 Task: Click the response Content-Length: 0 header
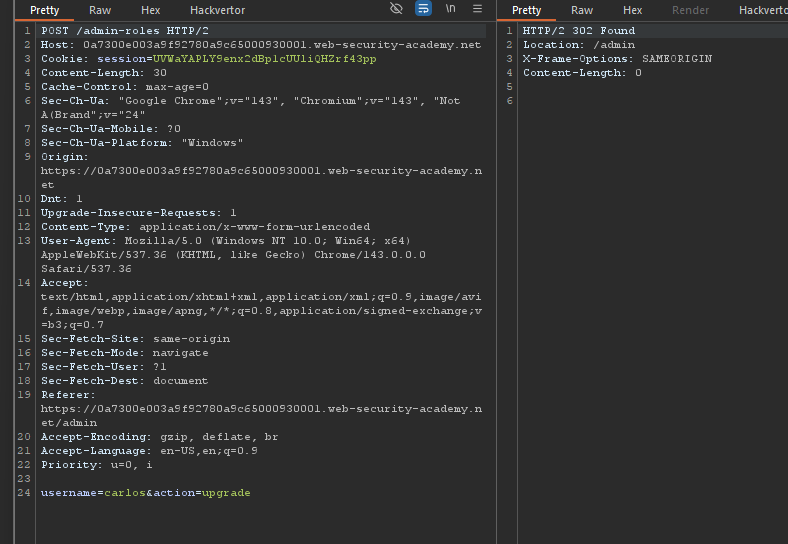[x=582, y=73]
